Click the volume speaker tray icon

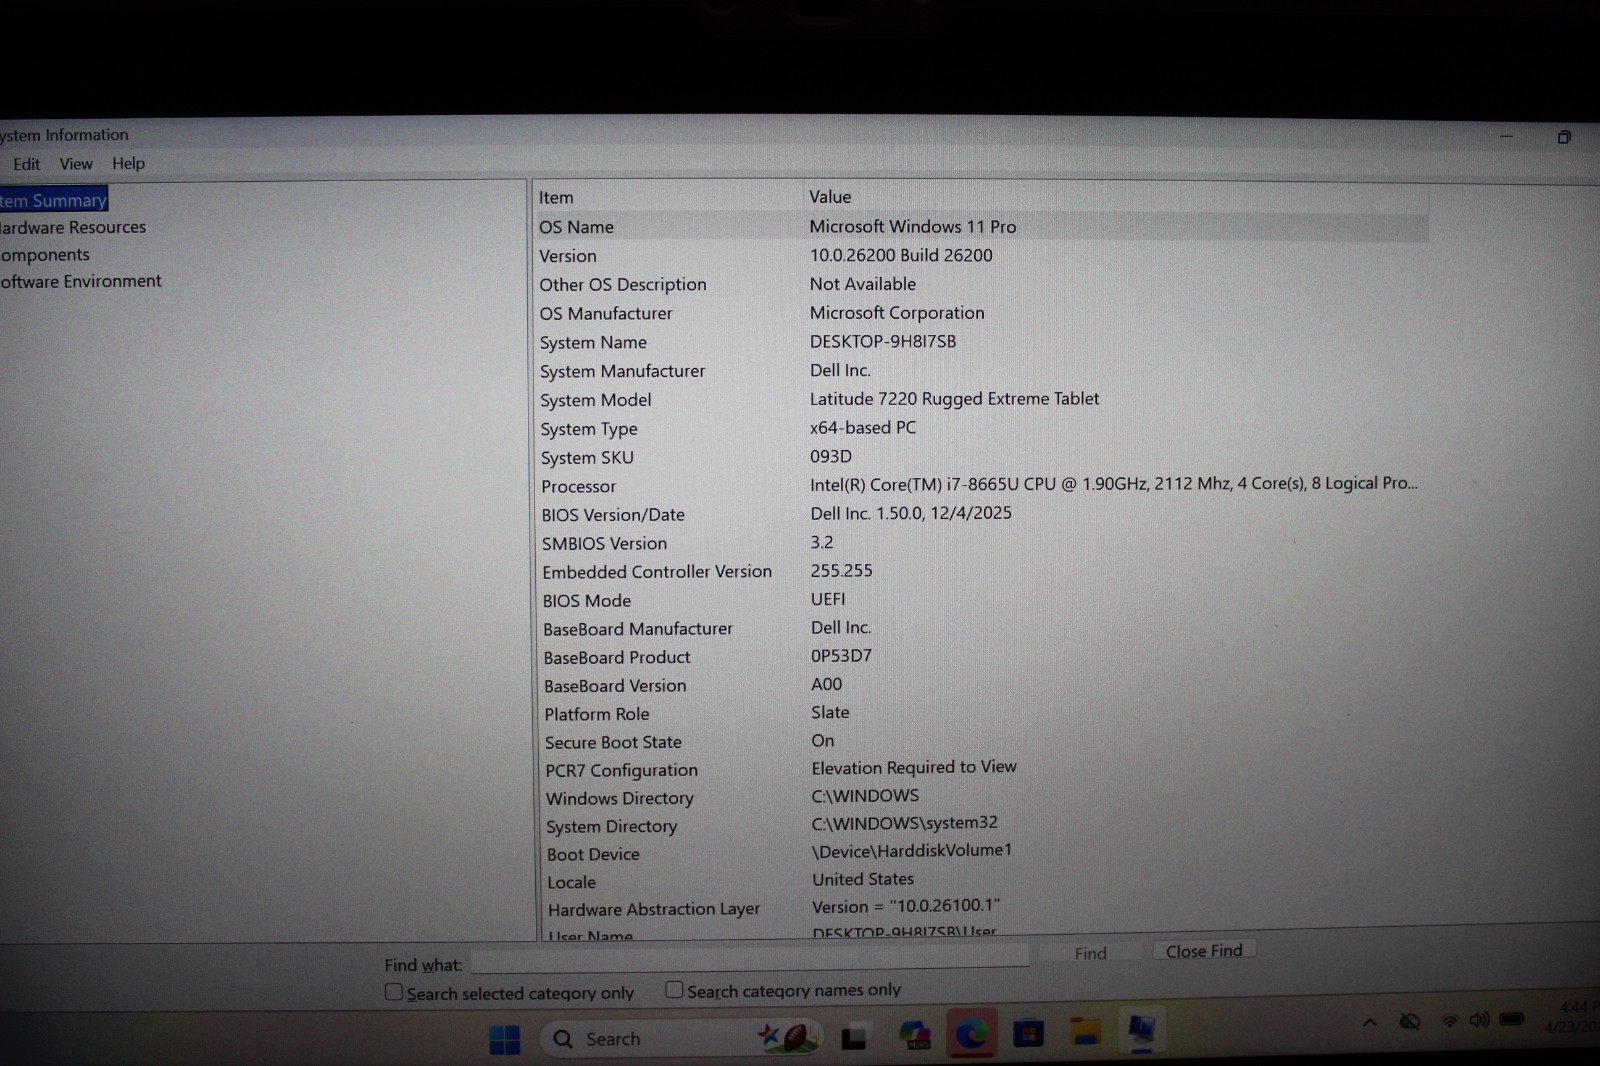click(x=1479, y=1020)
